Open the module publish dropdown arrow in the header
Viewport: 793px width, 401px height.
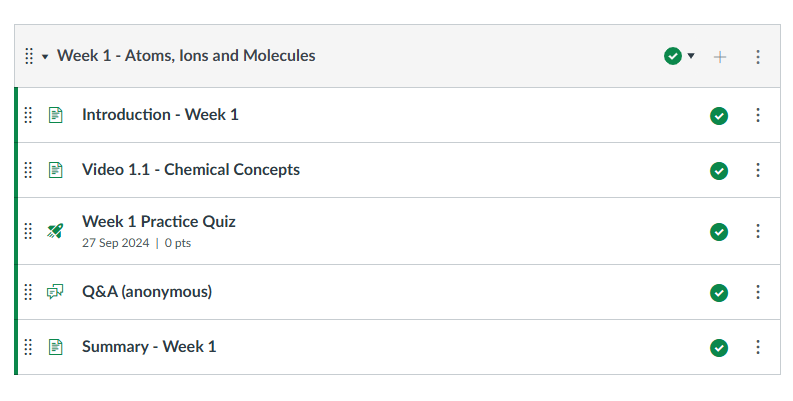(x=691, y=56)
